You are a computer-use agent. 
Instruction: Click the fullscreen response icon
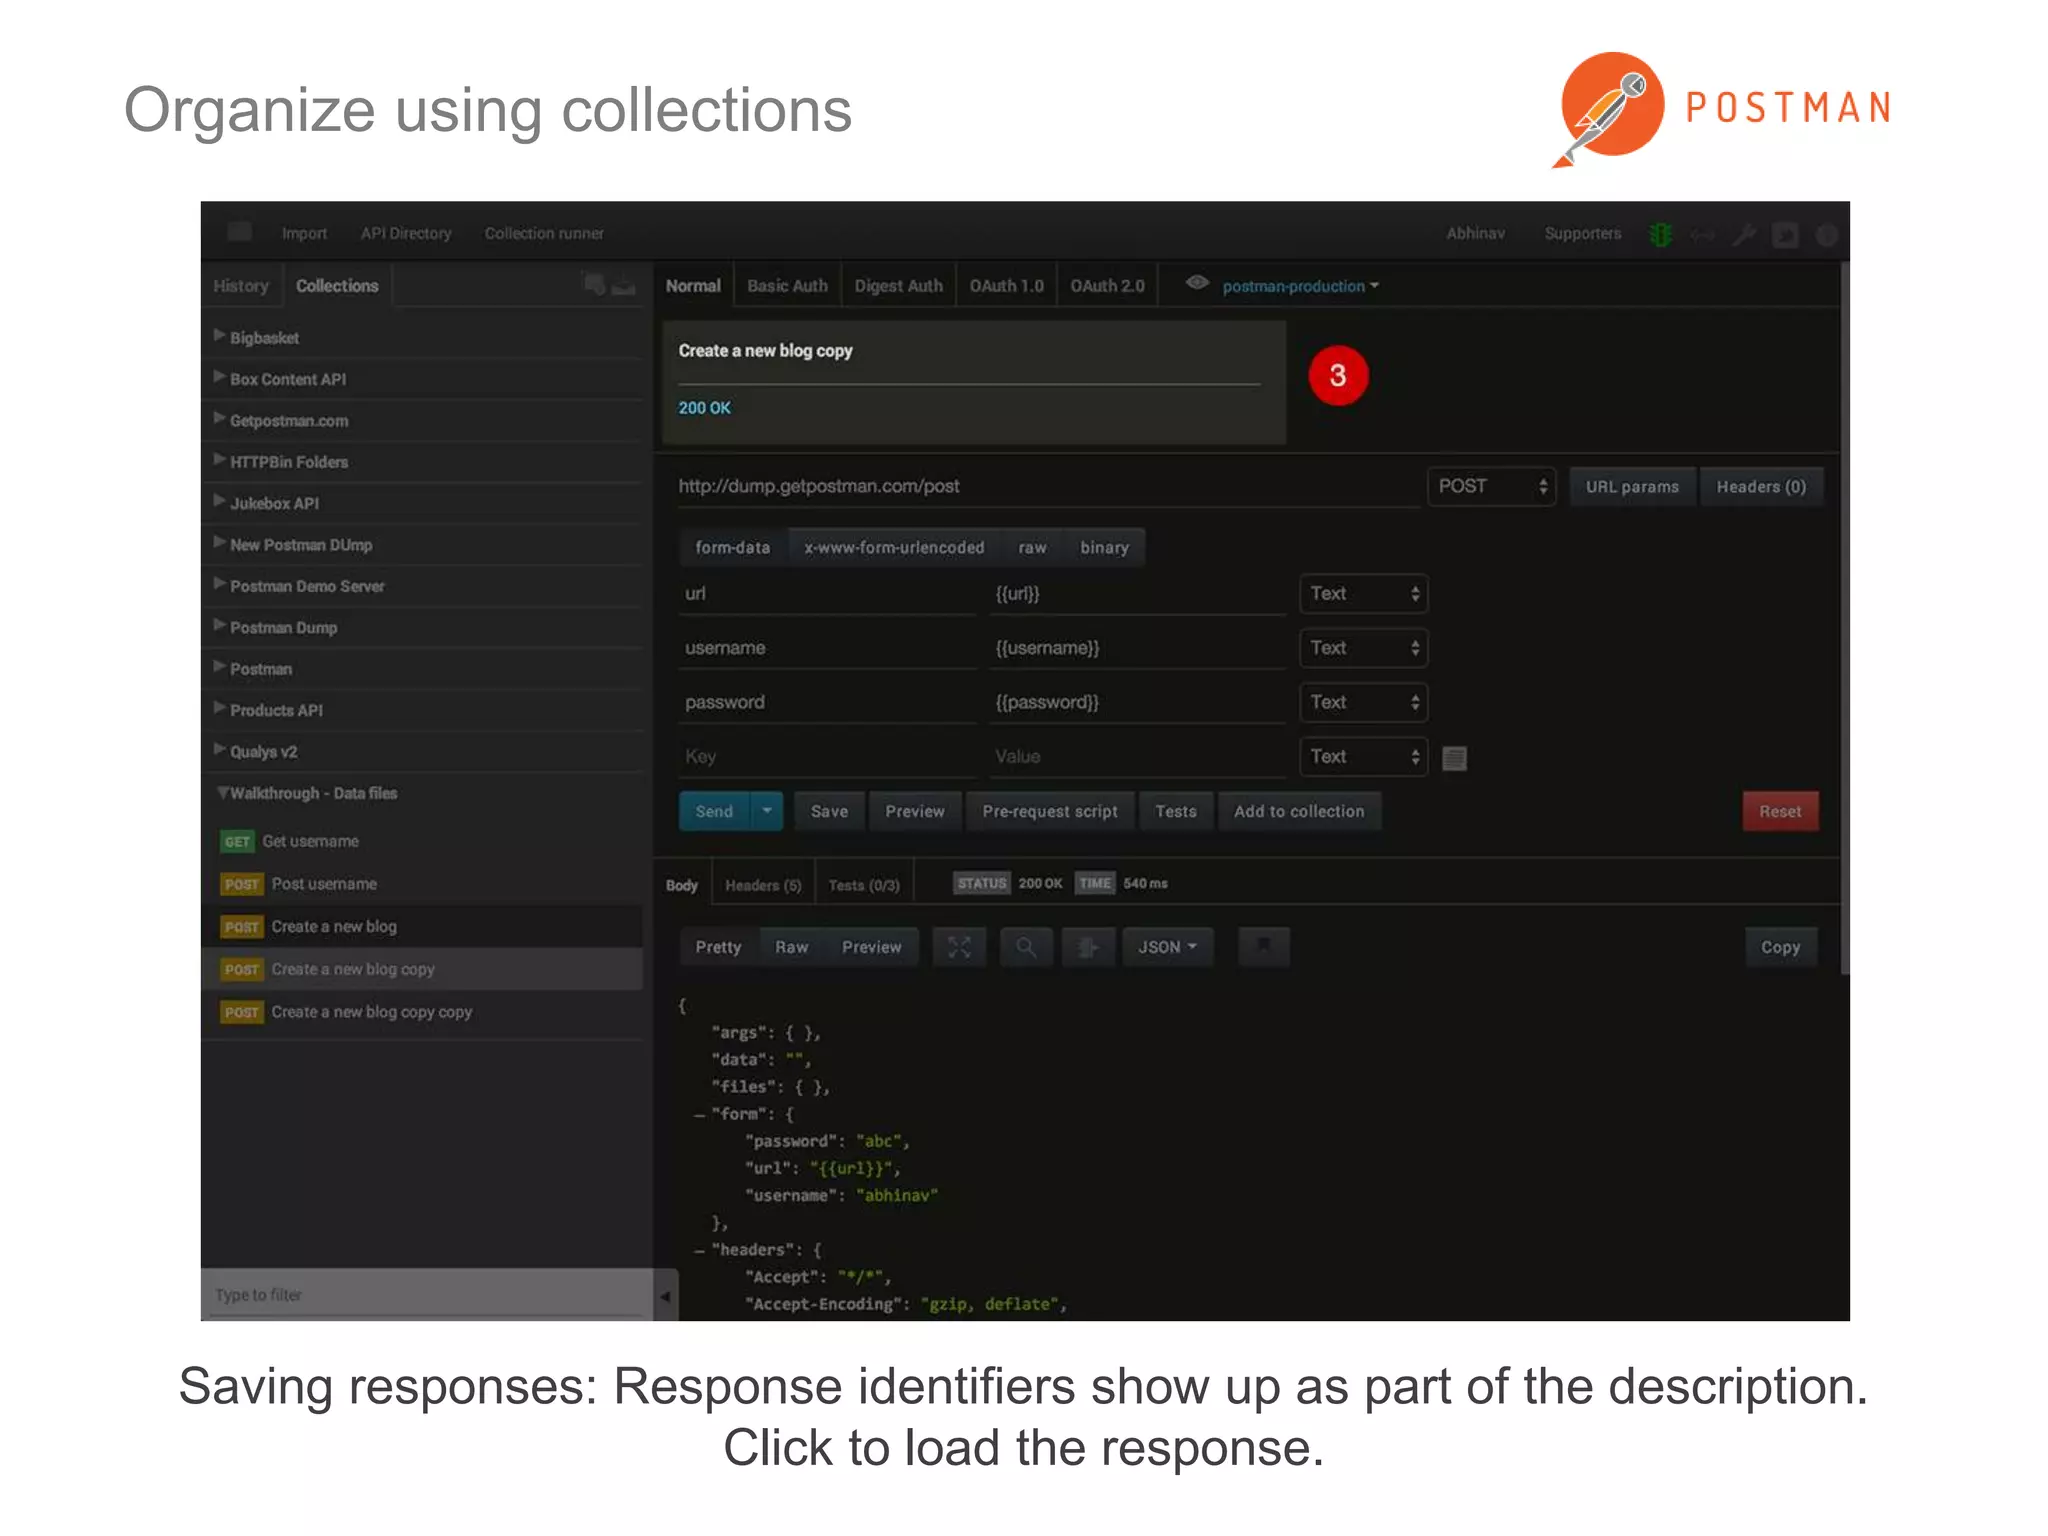point(959,947)
